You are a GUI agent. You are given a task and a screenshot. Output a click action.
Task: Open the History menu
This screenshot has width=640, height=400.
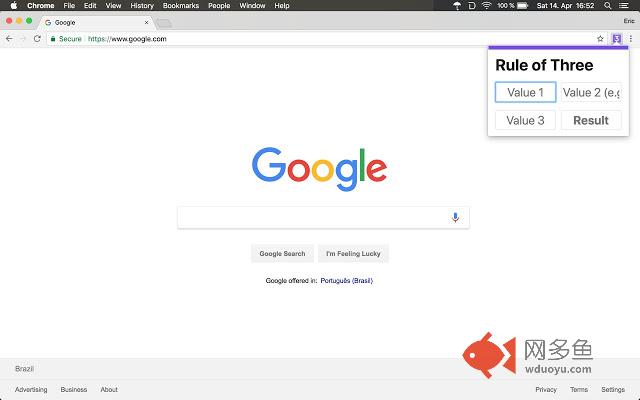coord(142,5)
